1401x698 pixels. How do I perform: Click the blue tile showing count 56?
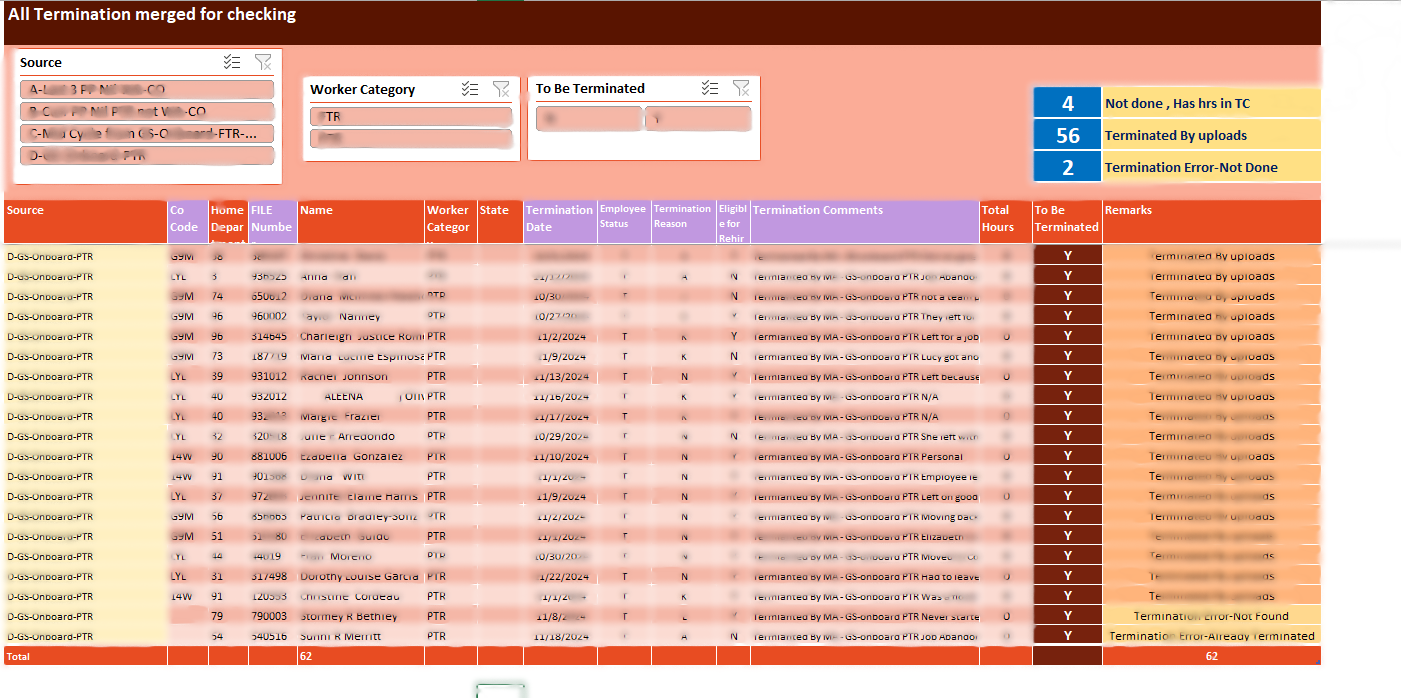(1067, 135)
